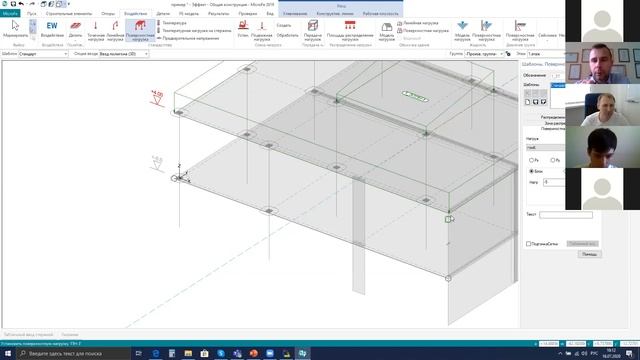Switch to the Проверка ribbon tab
Image resolution: width=640 pixels, height=360 pixels.
[x=248, y=13]
